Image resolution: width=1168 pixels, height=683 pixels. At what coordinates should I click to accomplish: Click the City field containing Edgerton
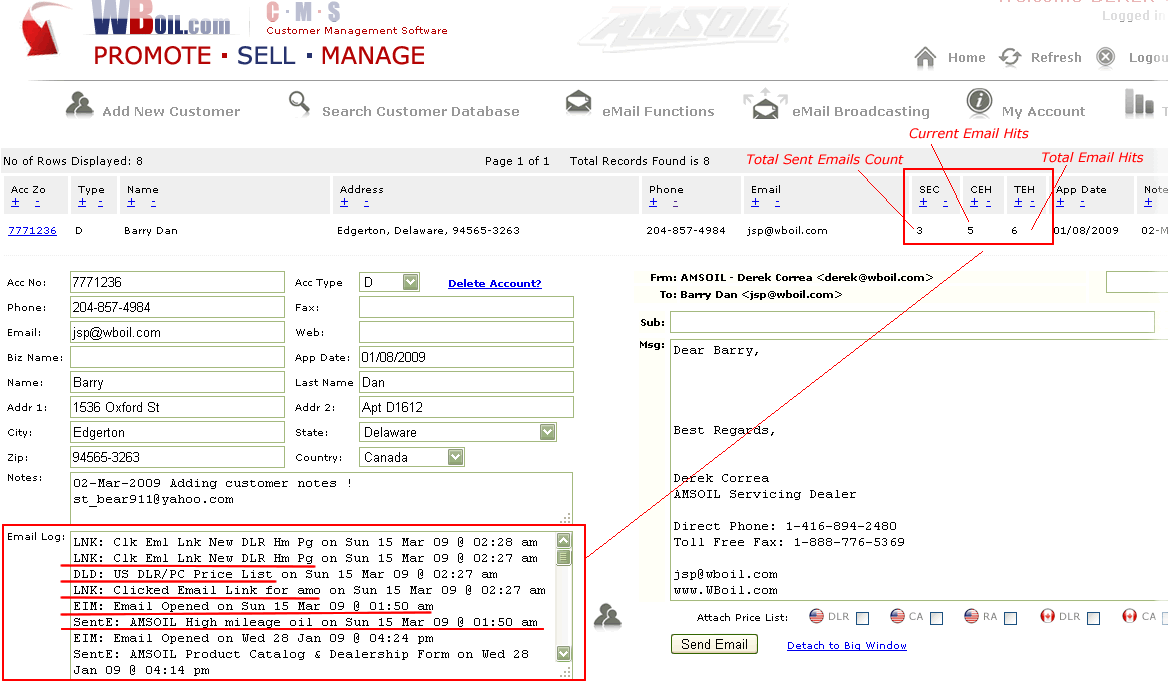click(177, 432)
